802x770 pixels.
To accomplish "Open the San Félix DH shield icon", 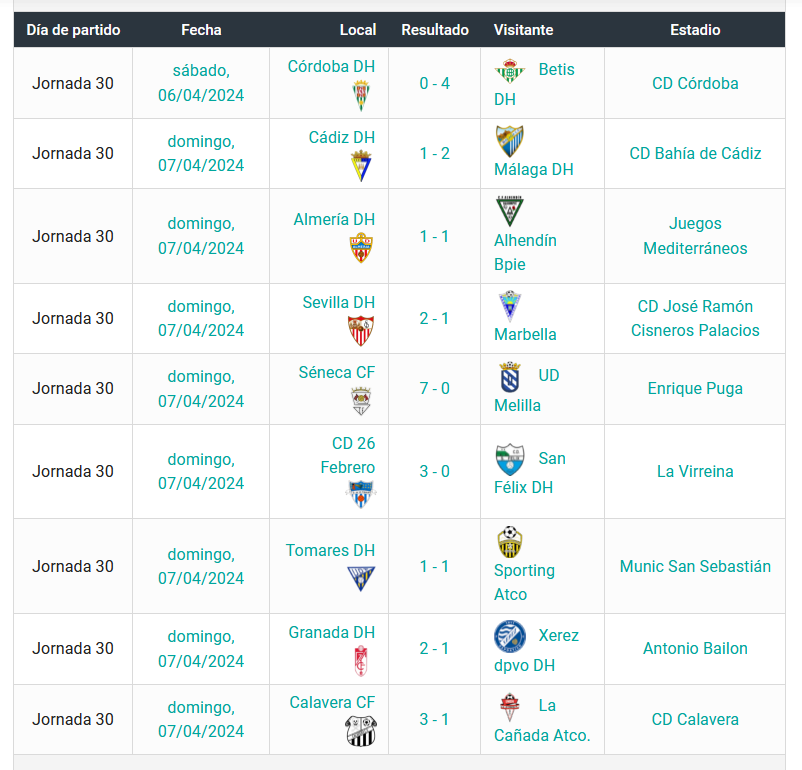I will pos(510,459).
